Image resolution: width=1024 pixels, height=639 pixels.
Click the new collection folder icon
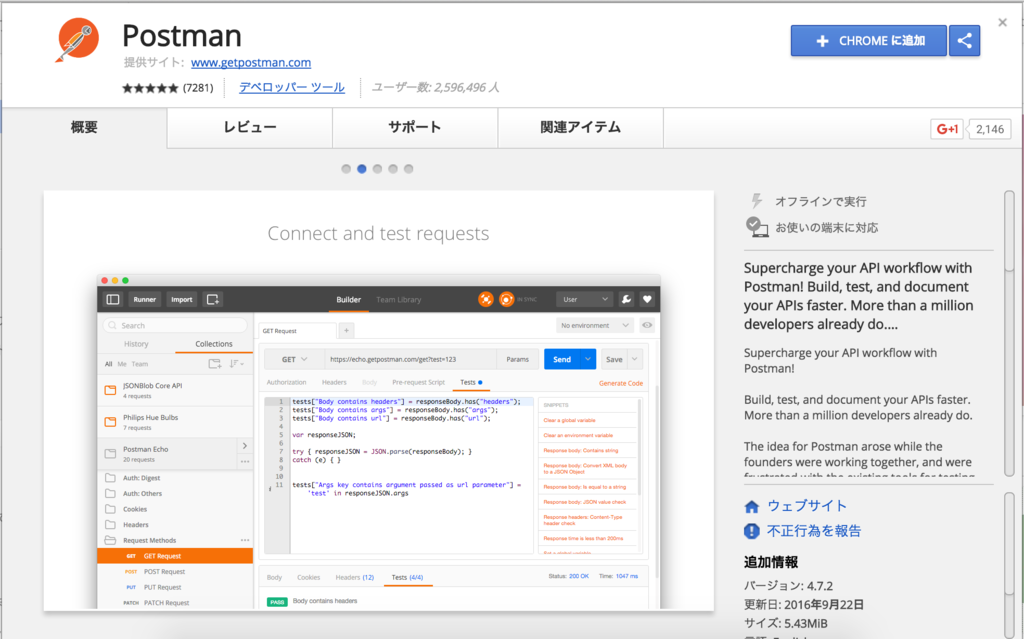(214, 364)
